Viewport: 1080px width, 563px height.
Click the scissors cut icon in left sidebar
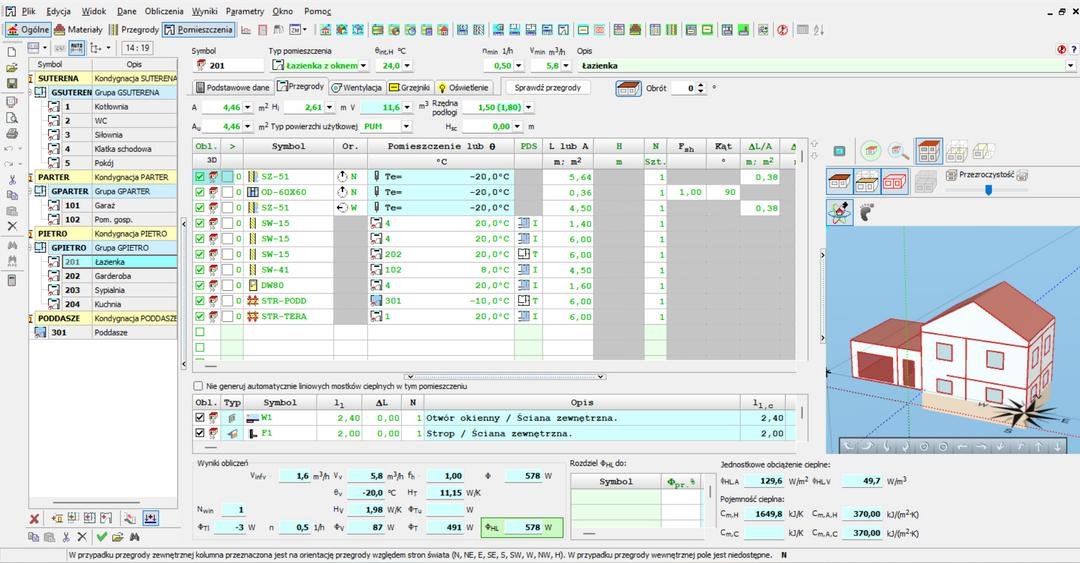pyautogui.click(x=12, y=179)
